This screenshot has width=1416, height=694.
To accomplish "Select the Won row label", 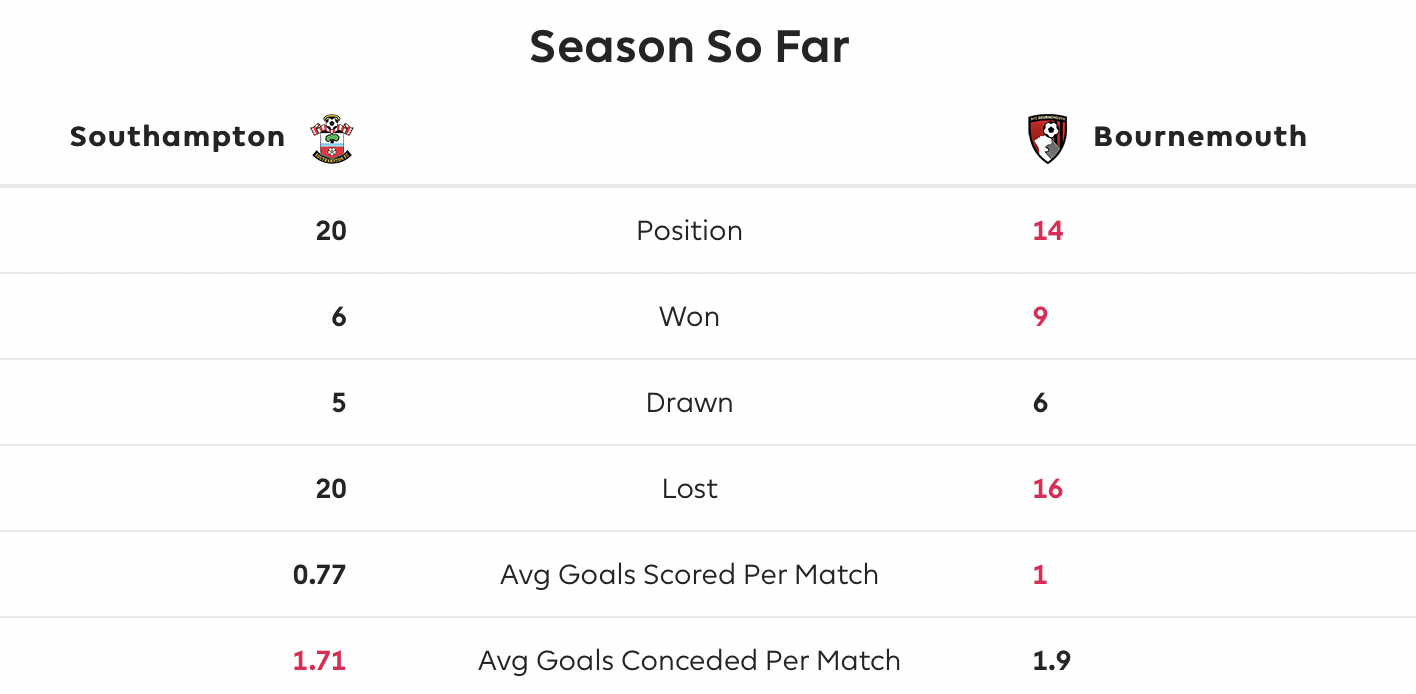I will click(x=689, y=317).
